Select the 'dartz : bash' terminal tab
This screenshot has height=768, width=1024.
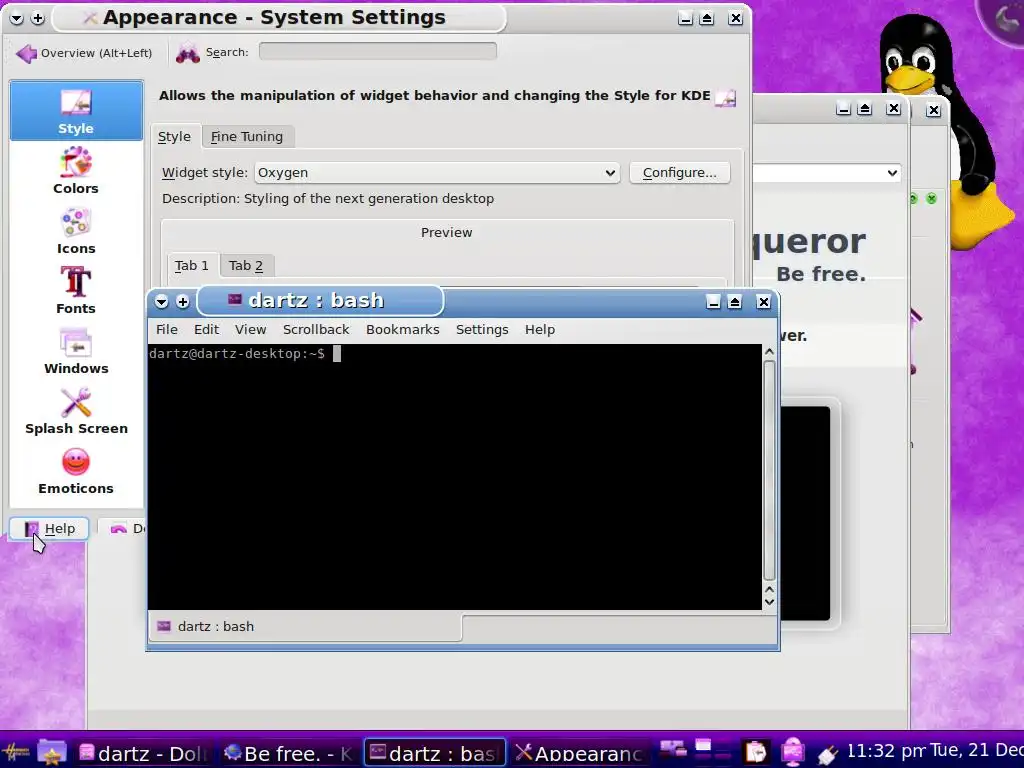click(305, 626)
